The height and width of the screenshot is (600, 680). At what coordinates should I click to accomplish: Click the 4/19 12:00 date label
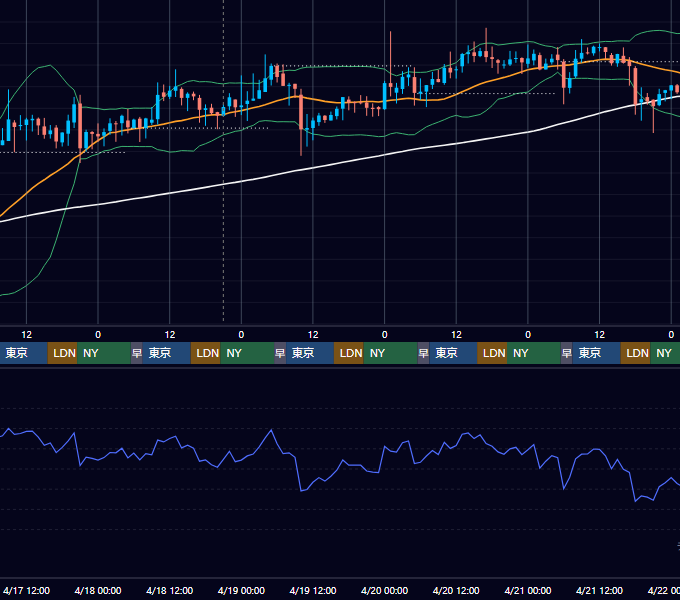(313, 590)
